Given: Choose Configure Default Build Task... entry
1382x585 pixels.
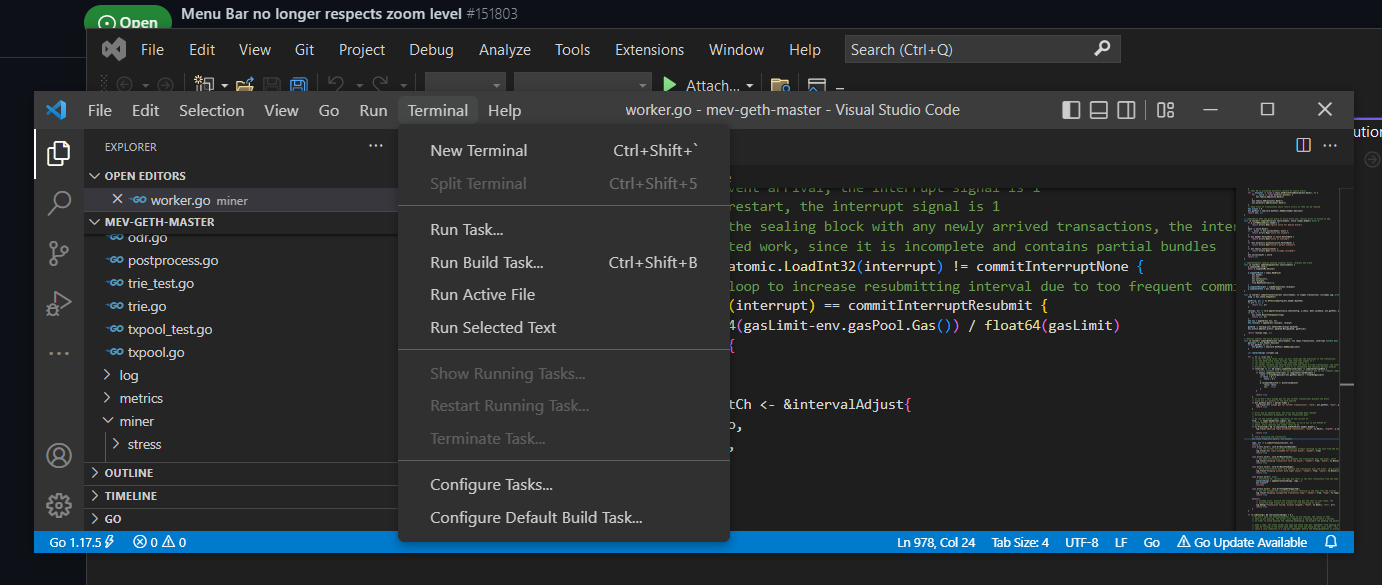Looking at the screenshot, I should 564,518.
